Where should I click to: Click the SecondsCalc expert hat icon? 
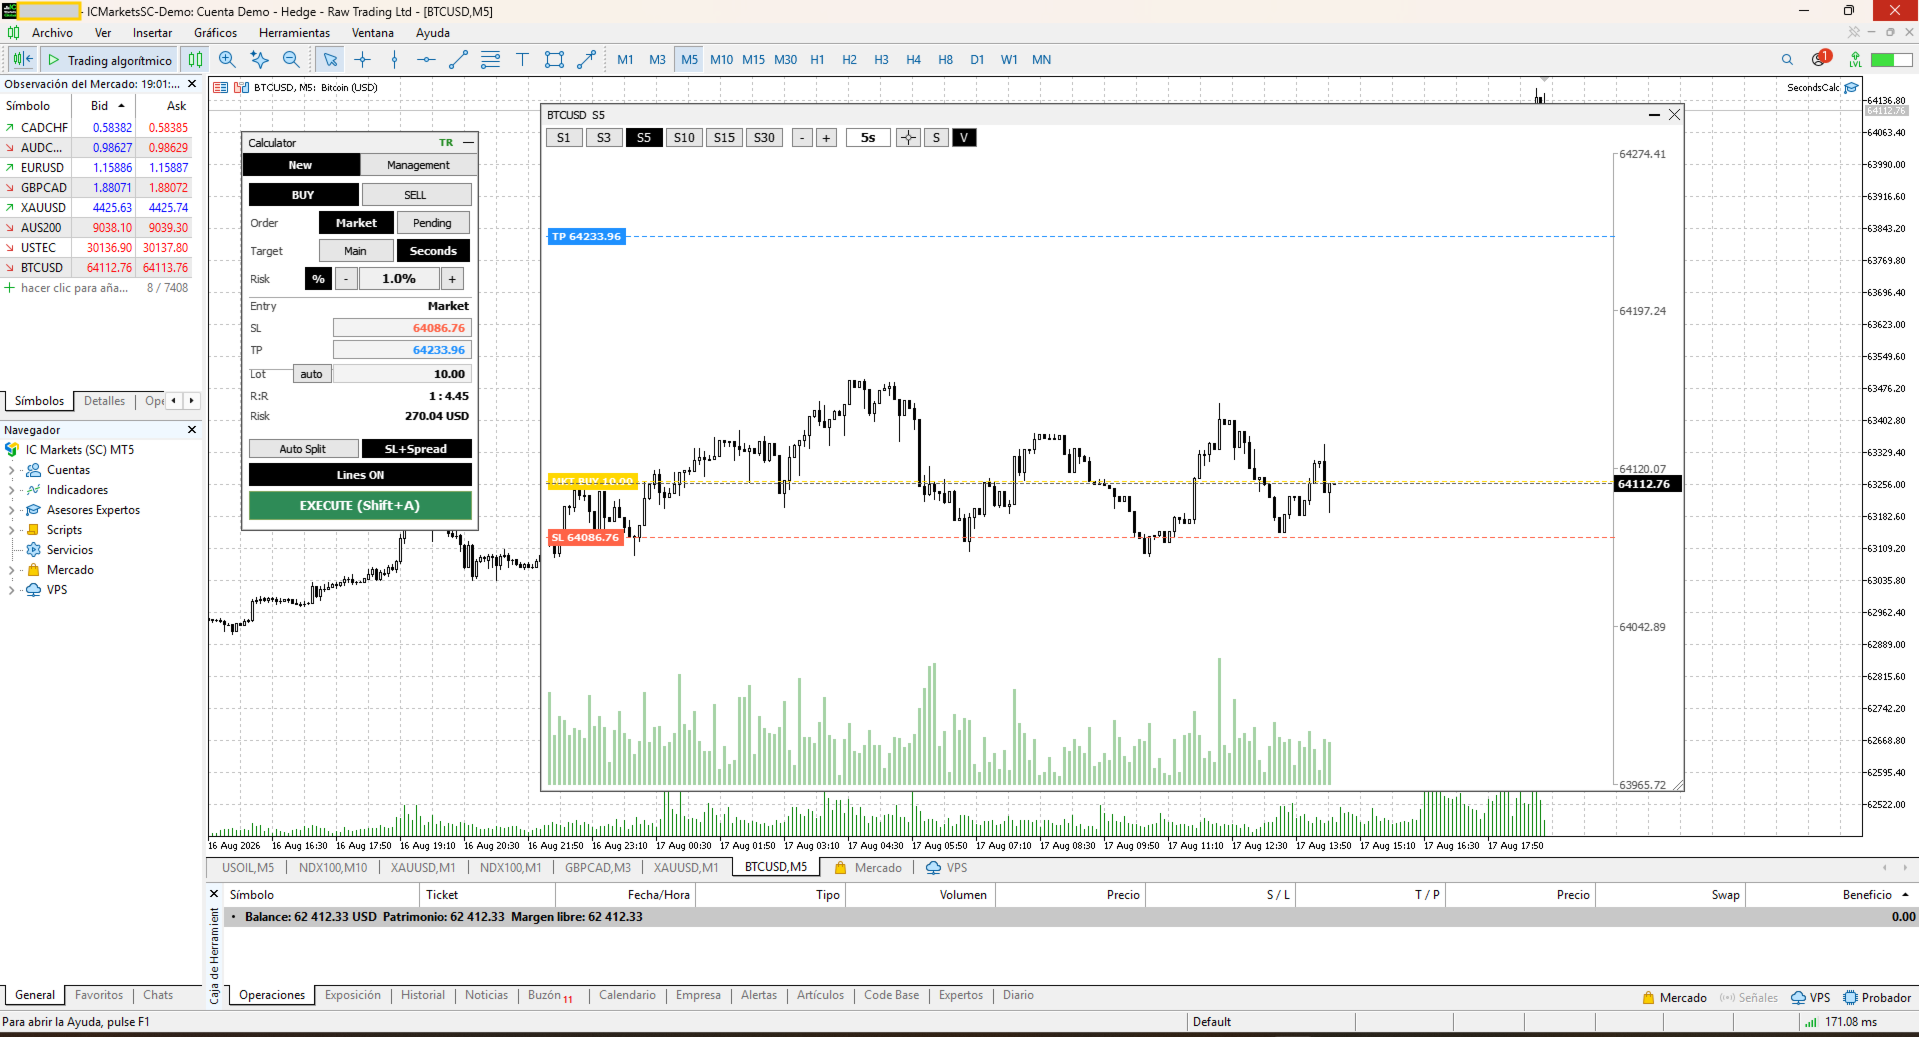click(1851, 88)
